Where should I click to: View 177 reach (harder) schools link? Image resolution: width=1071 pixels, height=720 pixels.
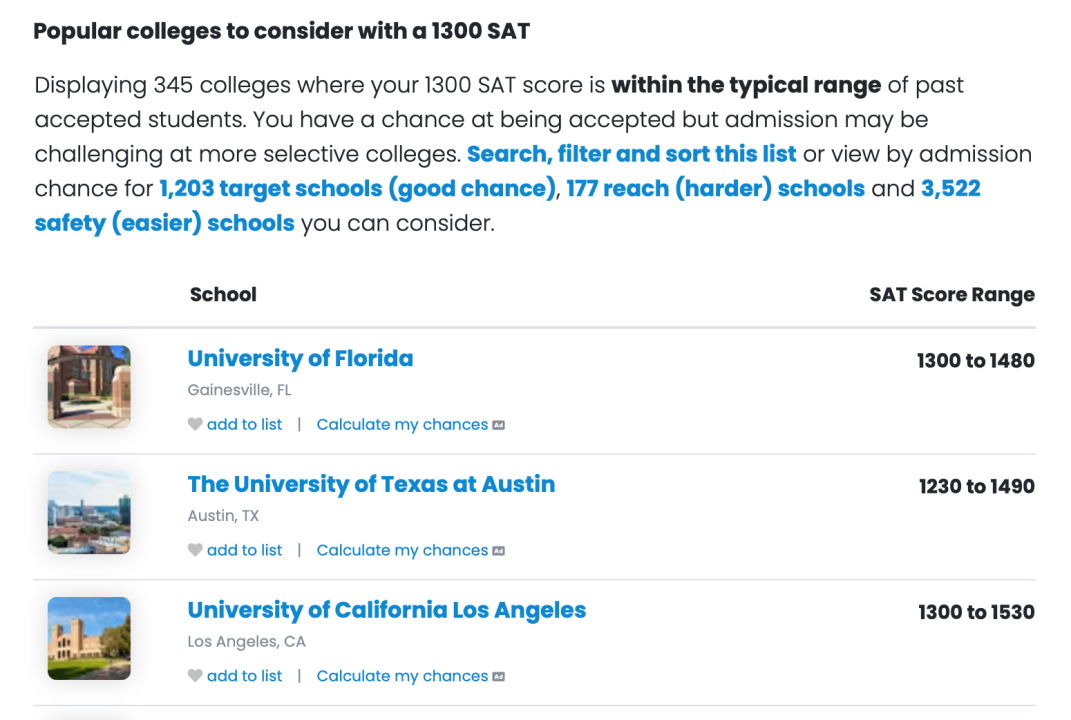716,188
